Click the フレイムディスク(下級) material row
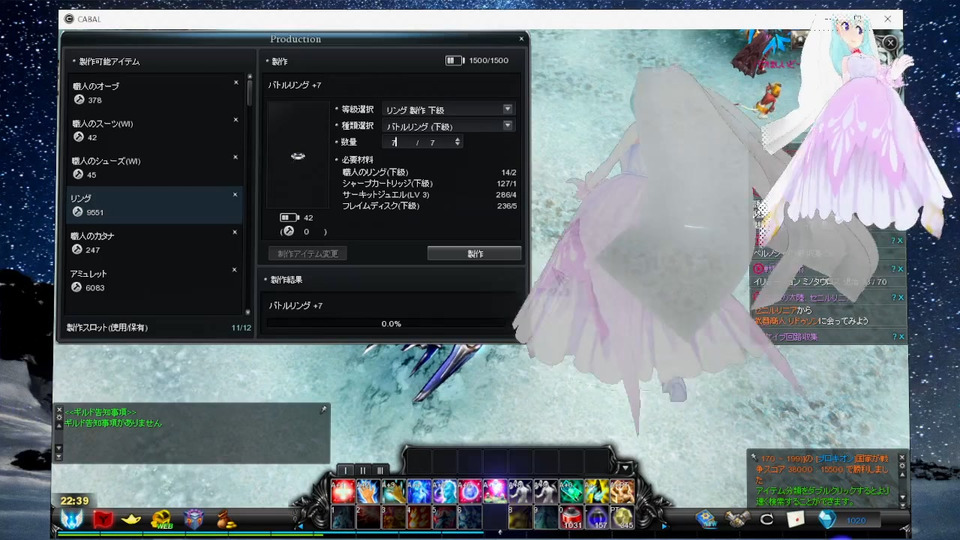 (429, 206)
